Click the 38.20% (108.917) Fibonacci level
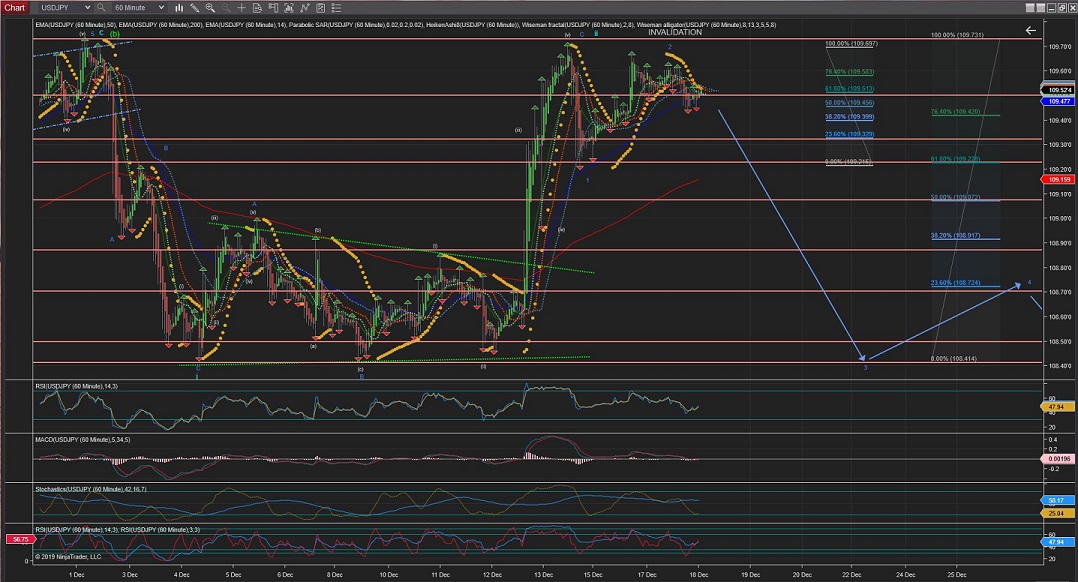Image resolution: width=1078 pixels, height=582 pixels. coord(956,236)
